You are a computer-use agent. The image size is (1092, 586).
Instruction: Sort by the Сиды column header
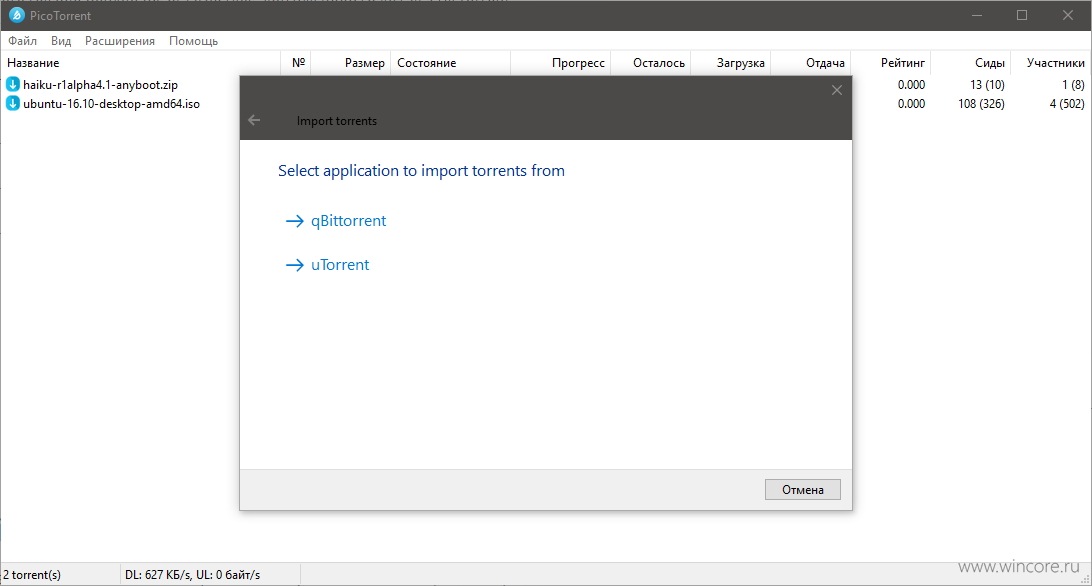[x=970, y=63]
